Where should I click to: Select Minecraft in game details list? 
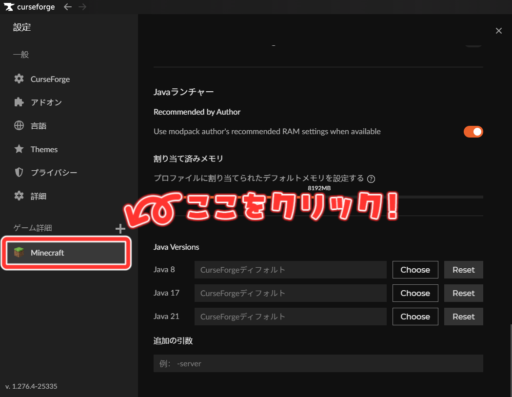pos(66,253)
